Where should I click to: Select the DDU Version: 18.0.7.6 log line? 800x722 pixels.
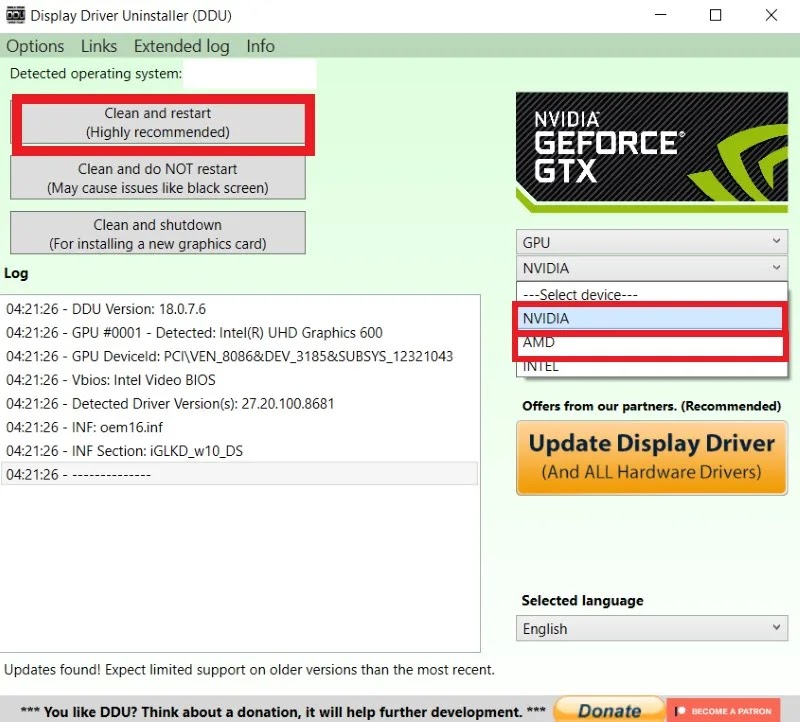tap(239, 309)
